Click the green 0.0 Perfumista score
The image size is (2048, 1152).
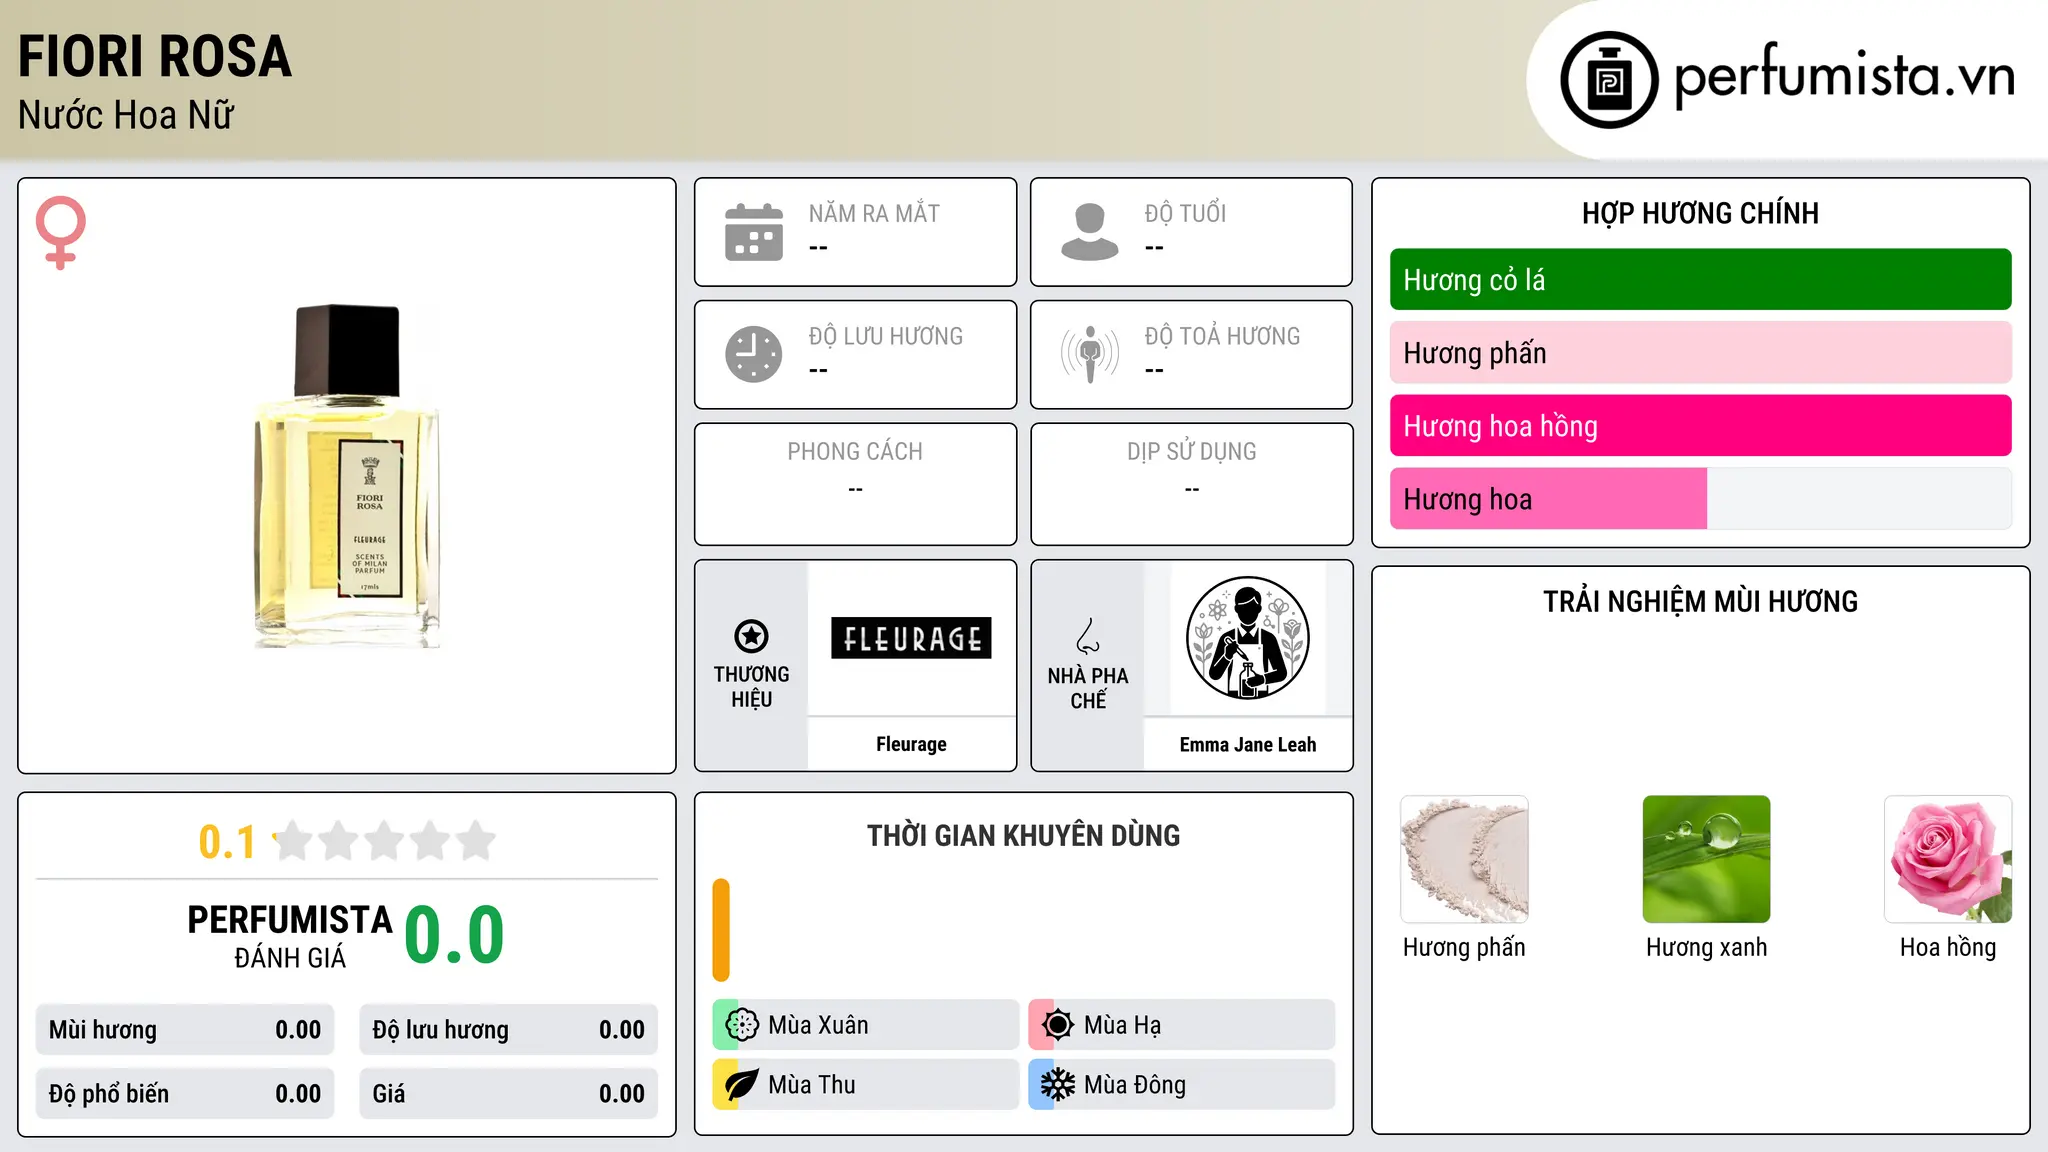coord(454,936)
